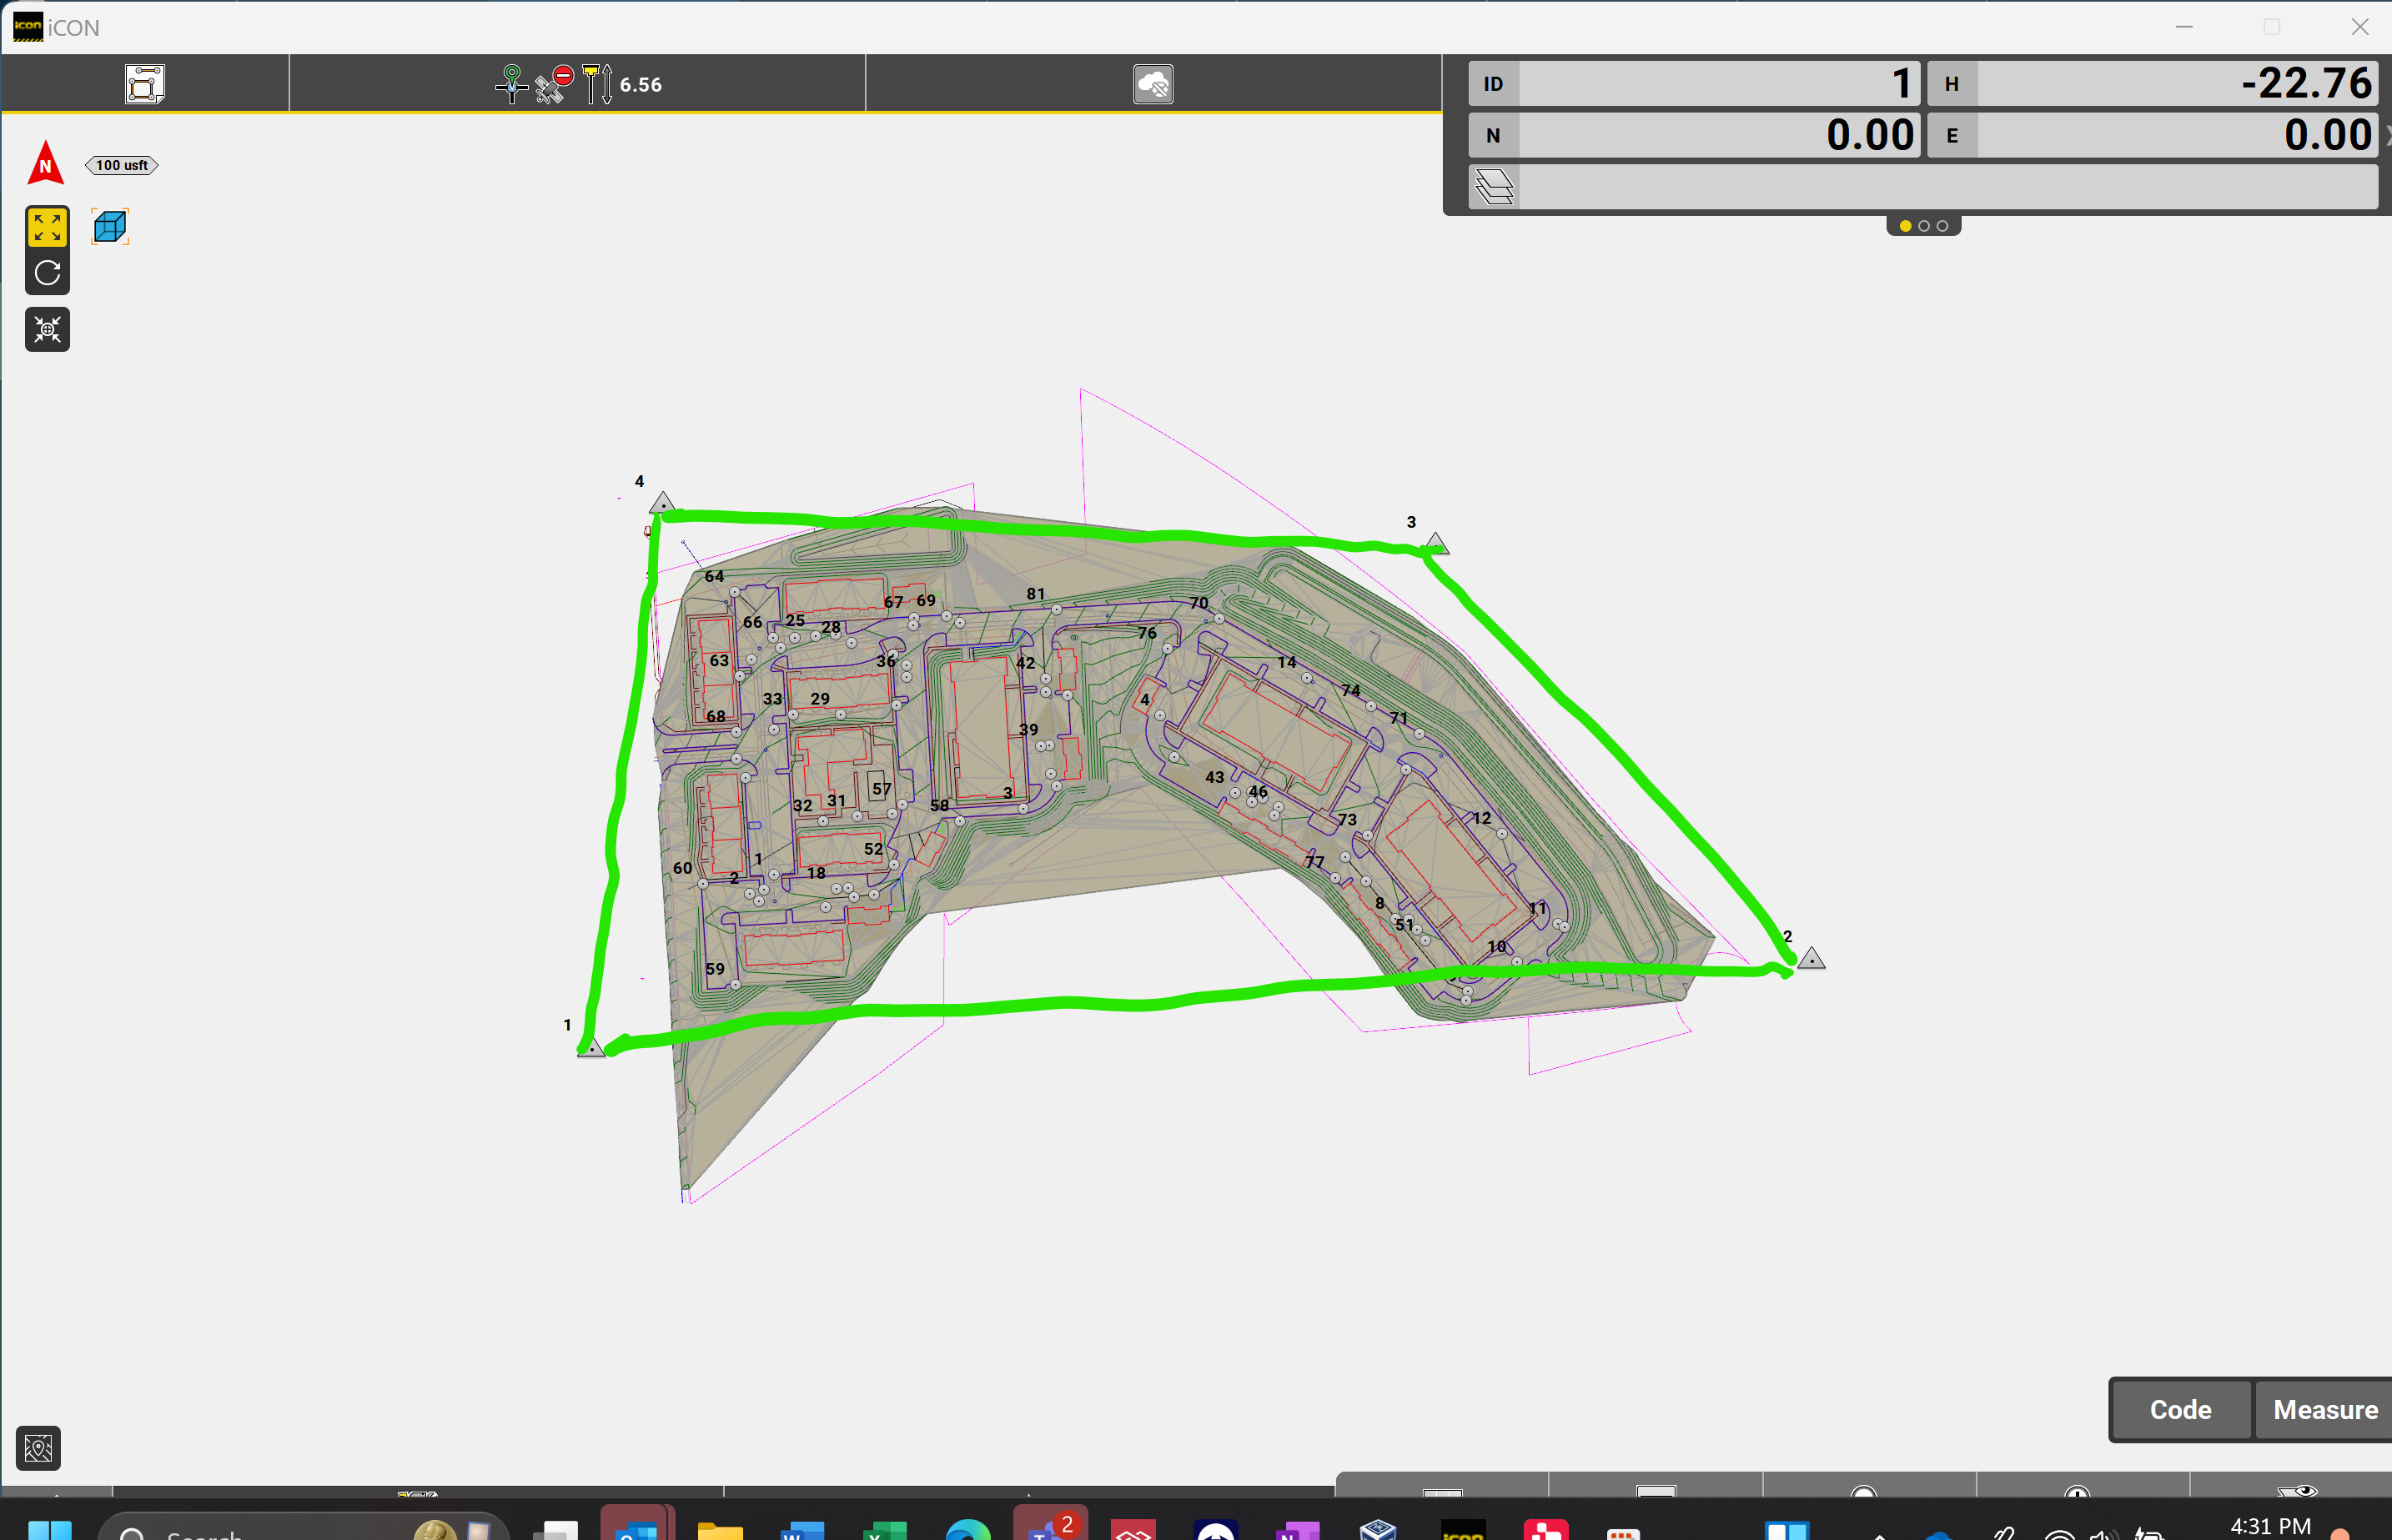This screenshot has height=1540, width=2392.
Task: Click the GNSS position status icon
Action: 511,84
